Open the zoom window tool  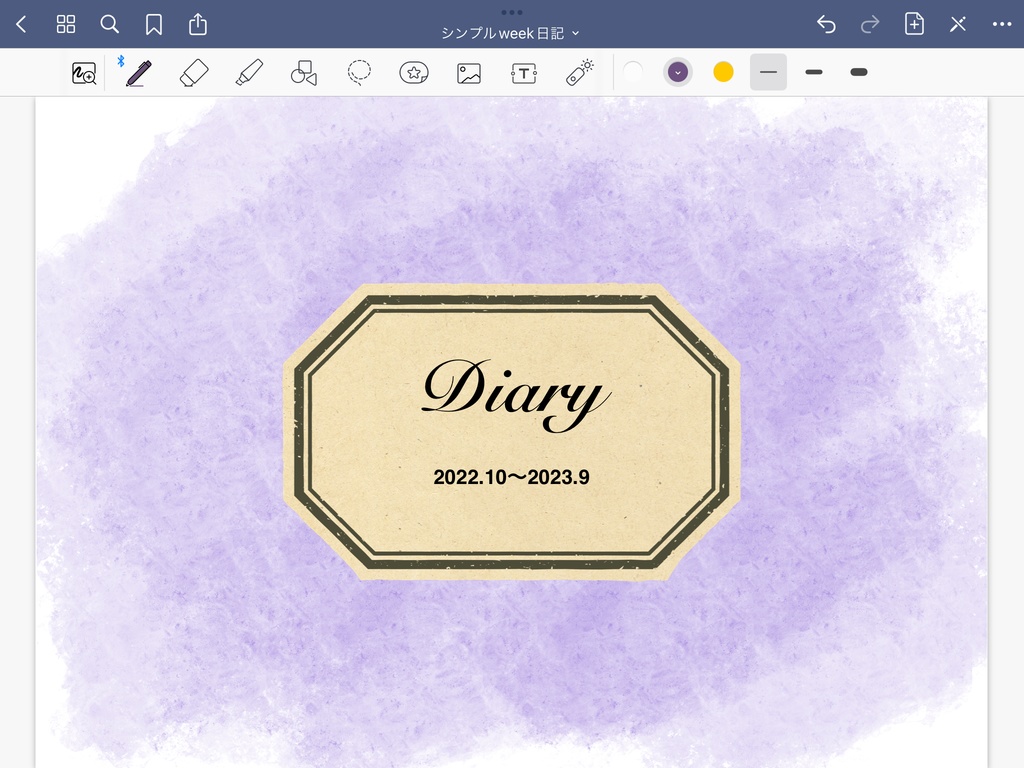pos(84,72)
